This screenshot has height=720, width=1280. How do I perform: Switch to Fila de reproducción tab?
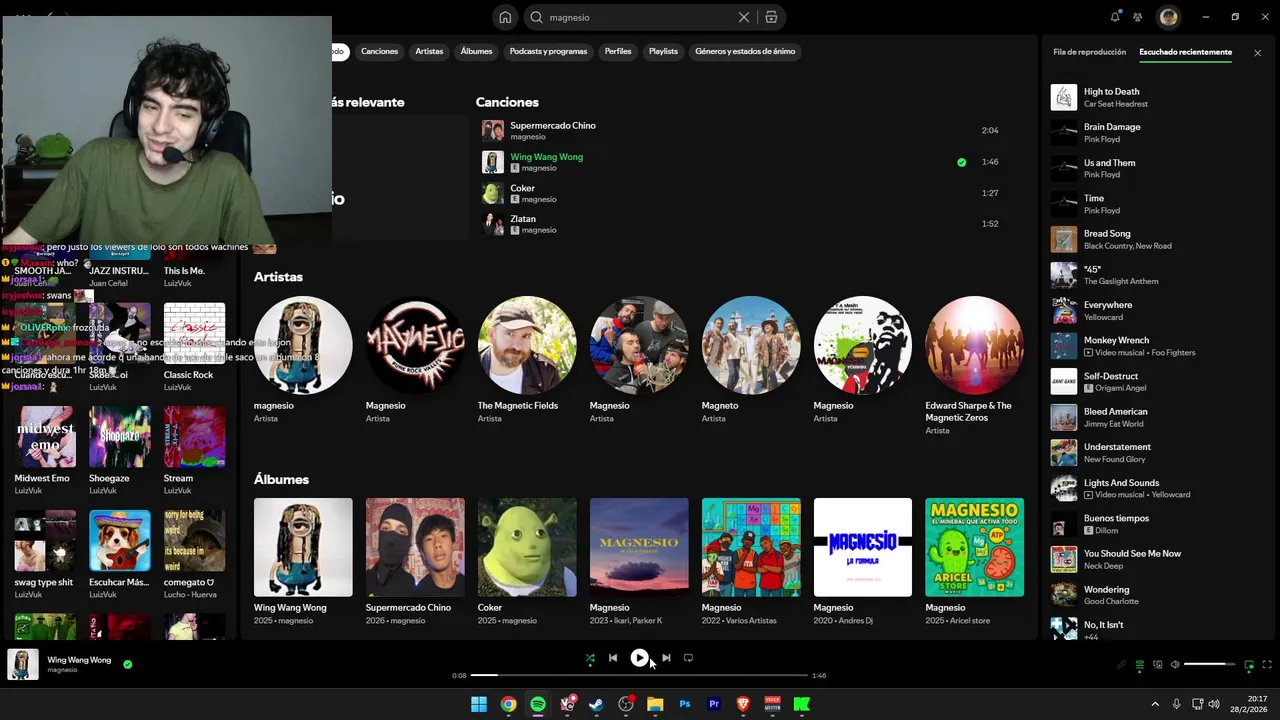(x=1090, y=52)
